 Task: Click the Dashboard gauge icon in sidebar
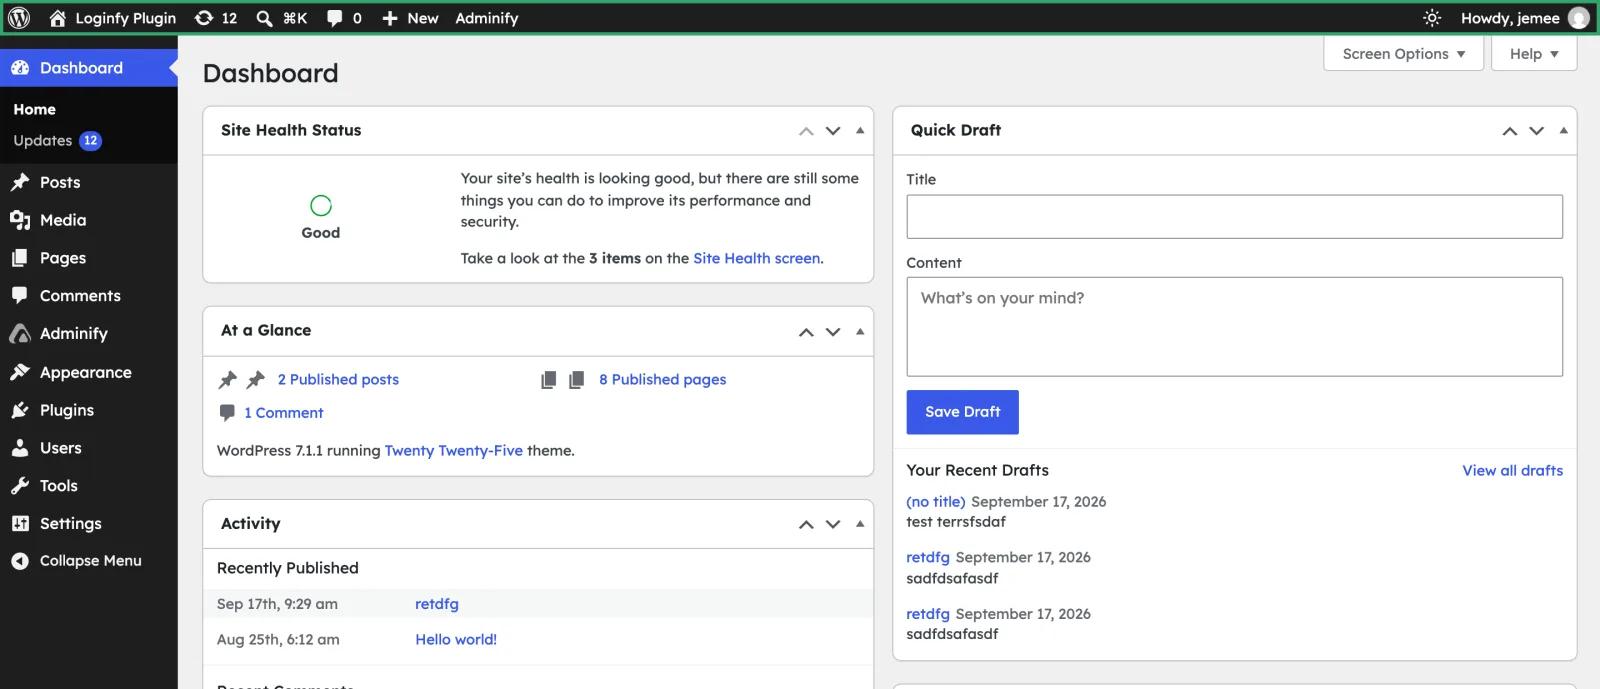(x=20, y=68)
